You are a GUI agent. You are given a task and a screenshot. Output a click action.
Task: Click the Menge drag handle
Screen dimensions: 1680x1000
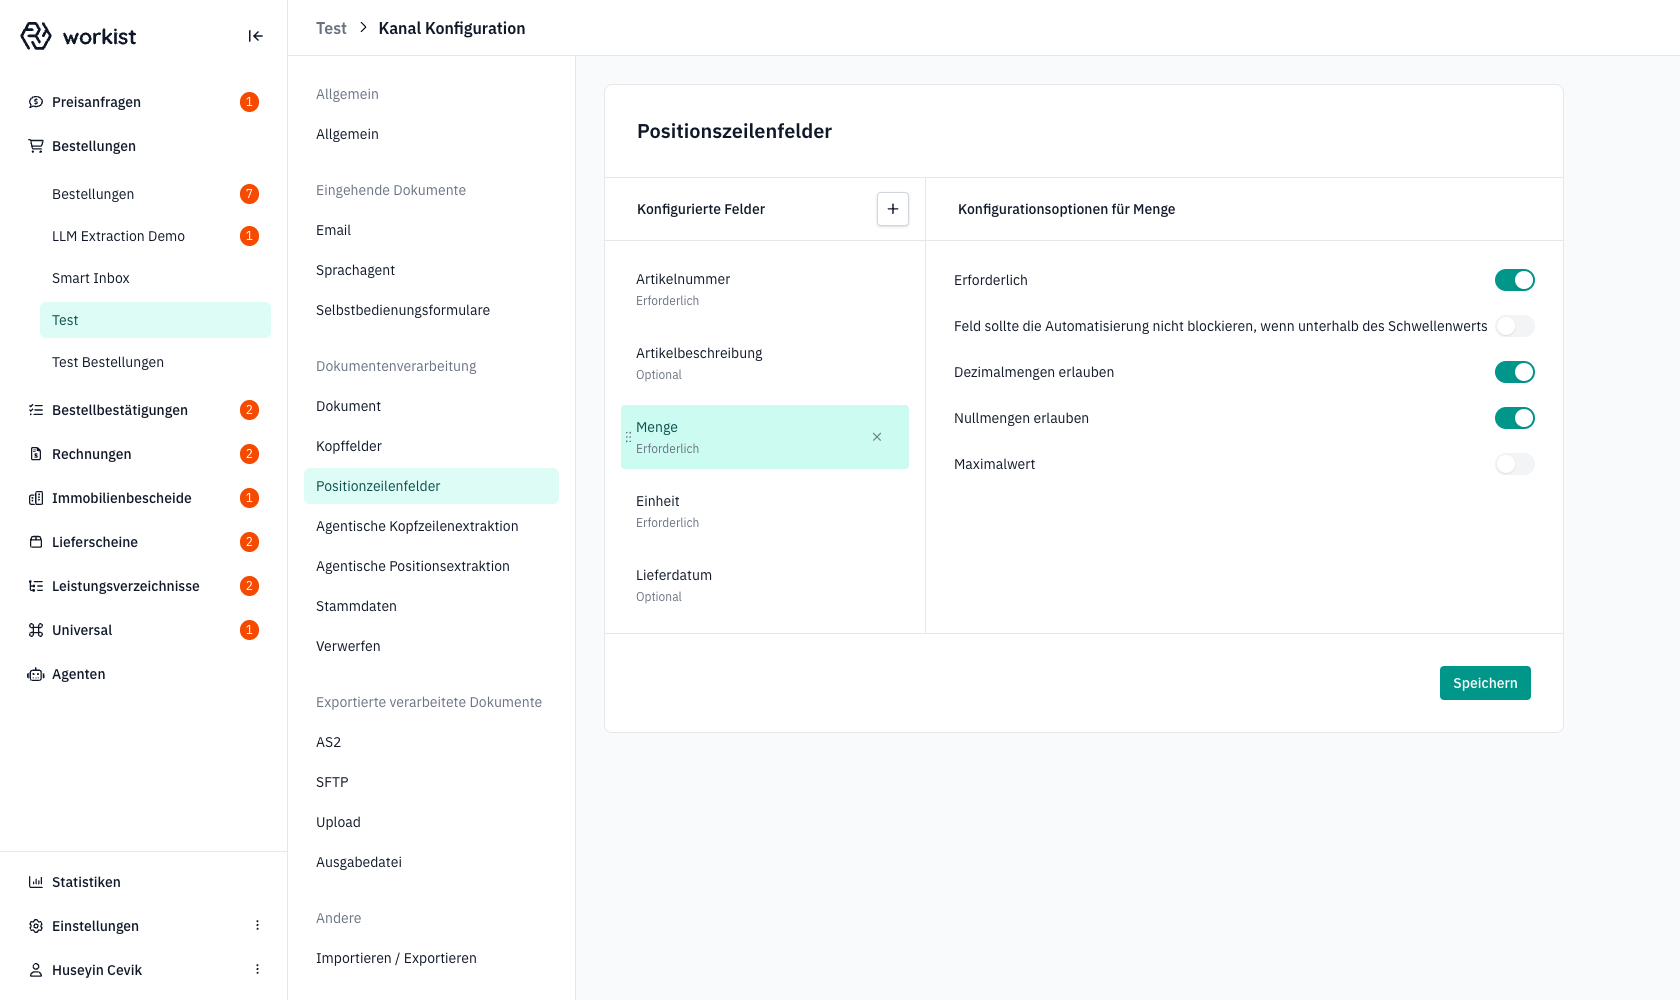point(628,437)
